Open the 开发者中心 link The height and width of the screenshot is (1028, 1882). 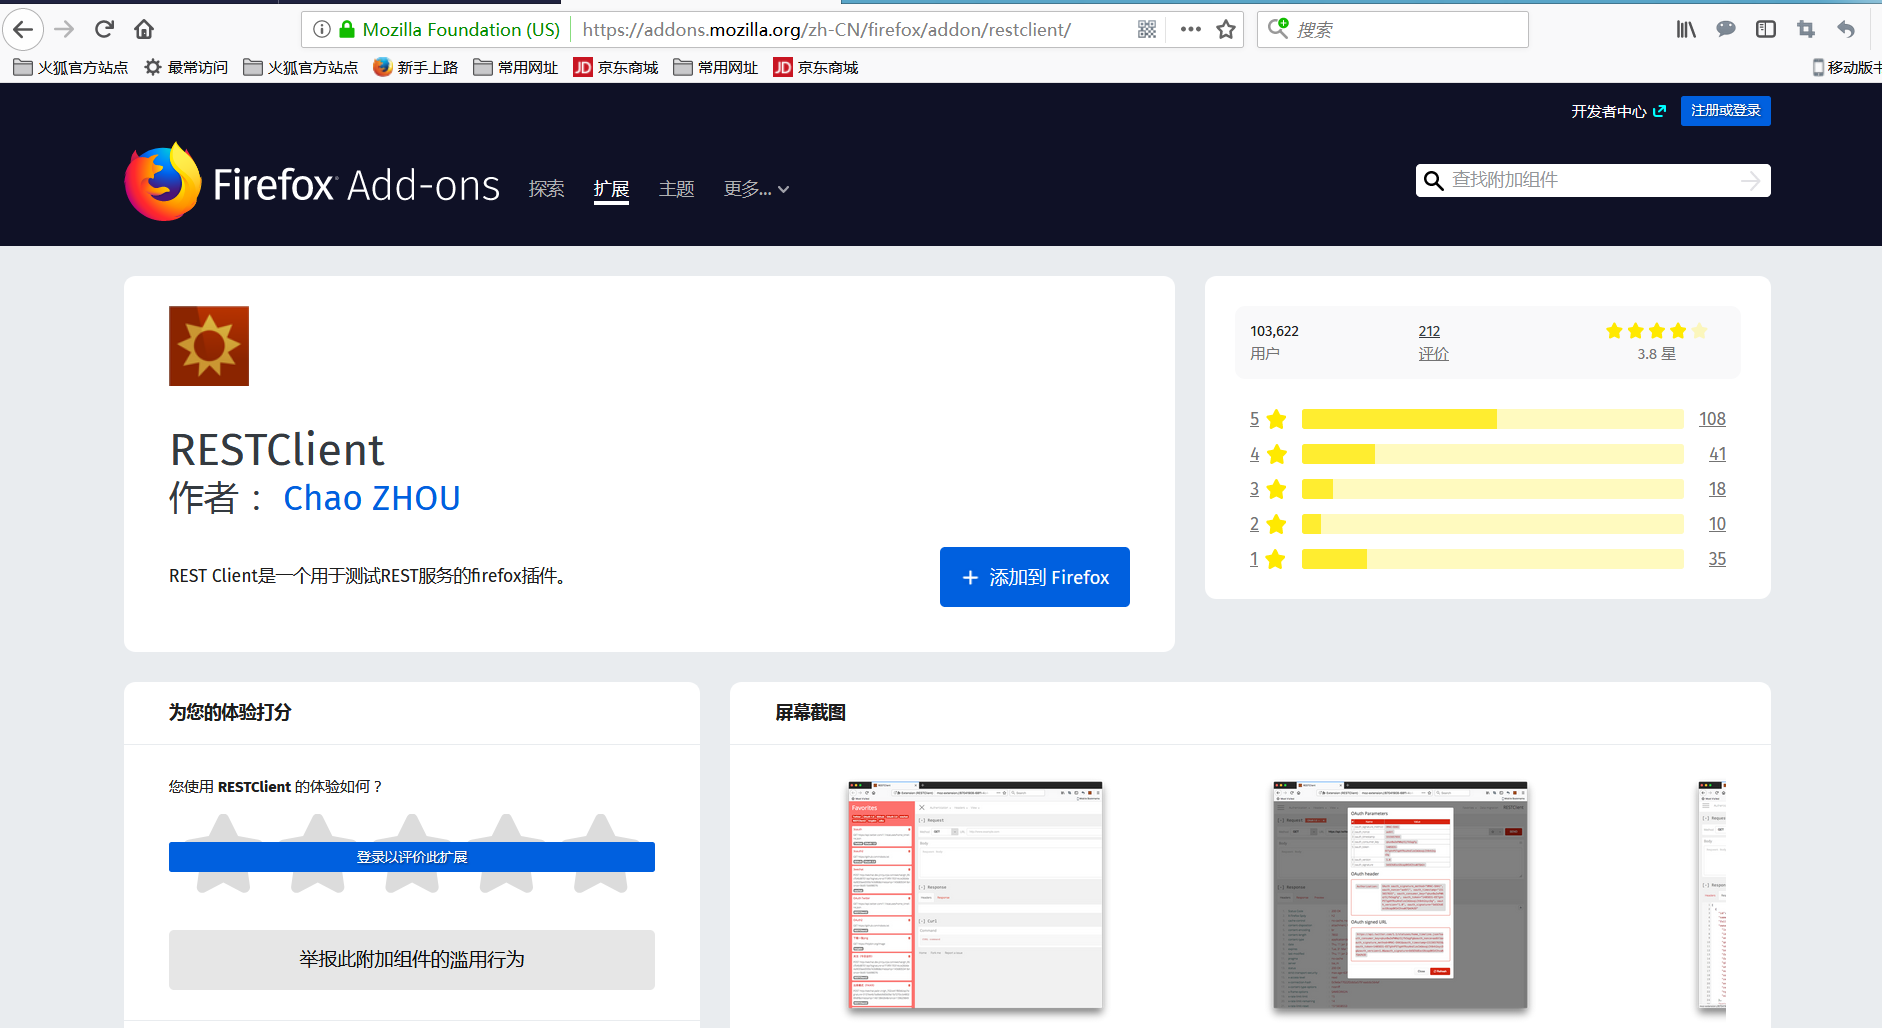coord(1618,111)
